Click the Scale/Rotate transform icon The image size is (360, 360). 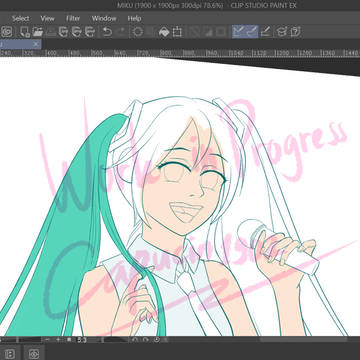(x=177, y=32)
